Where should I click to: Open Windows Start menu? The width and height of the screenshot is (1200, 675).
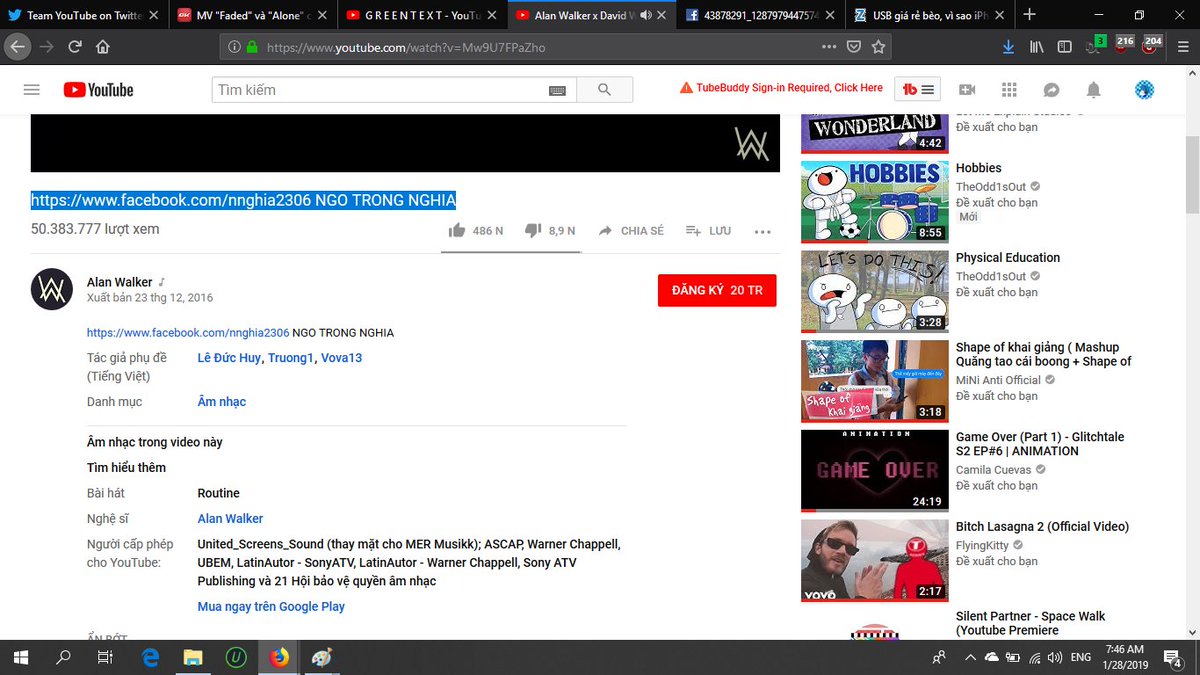coord(20,657)
